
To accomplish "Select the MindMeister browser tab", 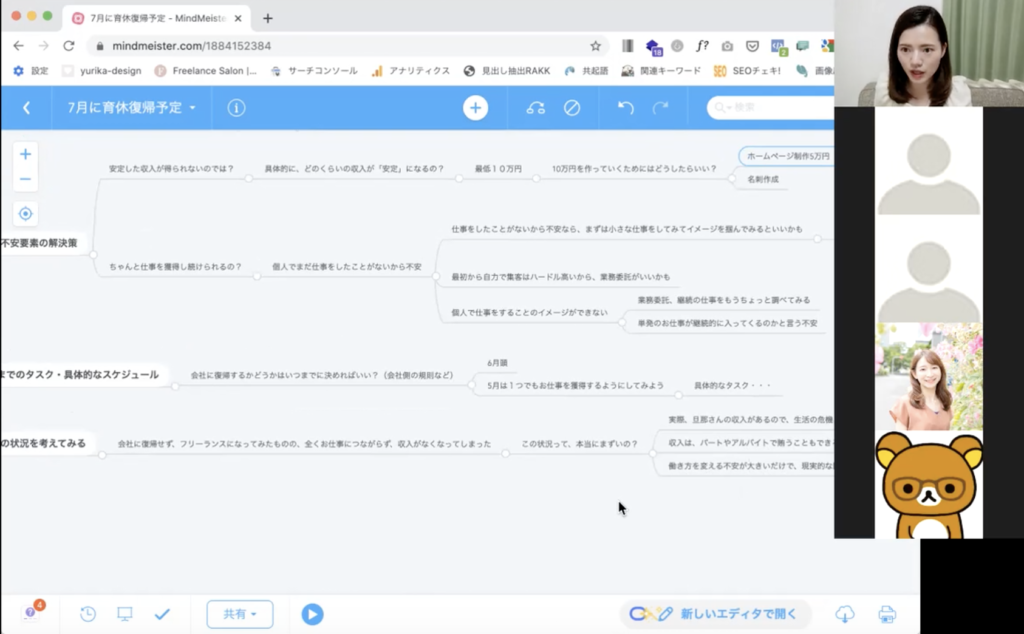I will (160, 18).
